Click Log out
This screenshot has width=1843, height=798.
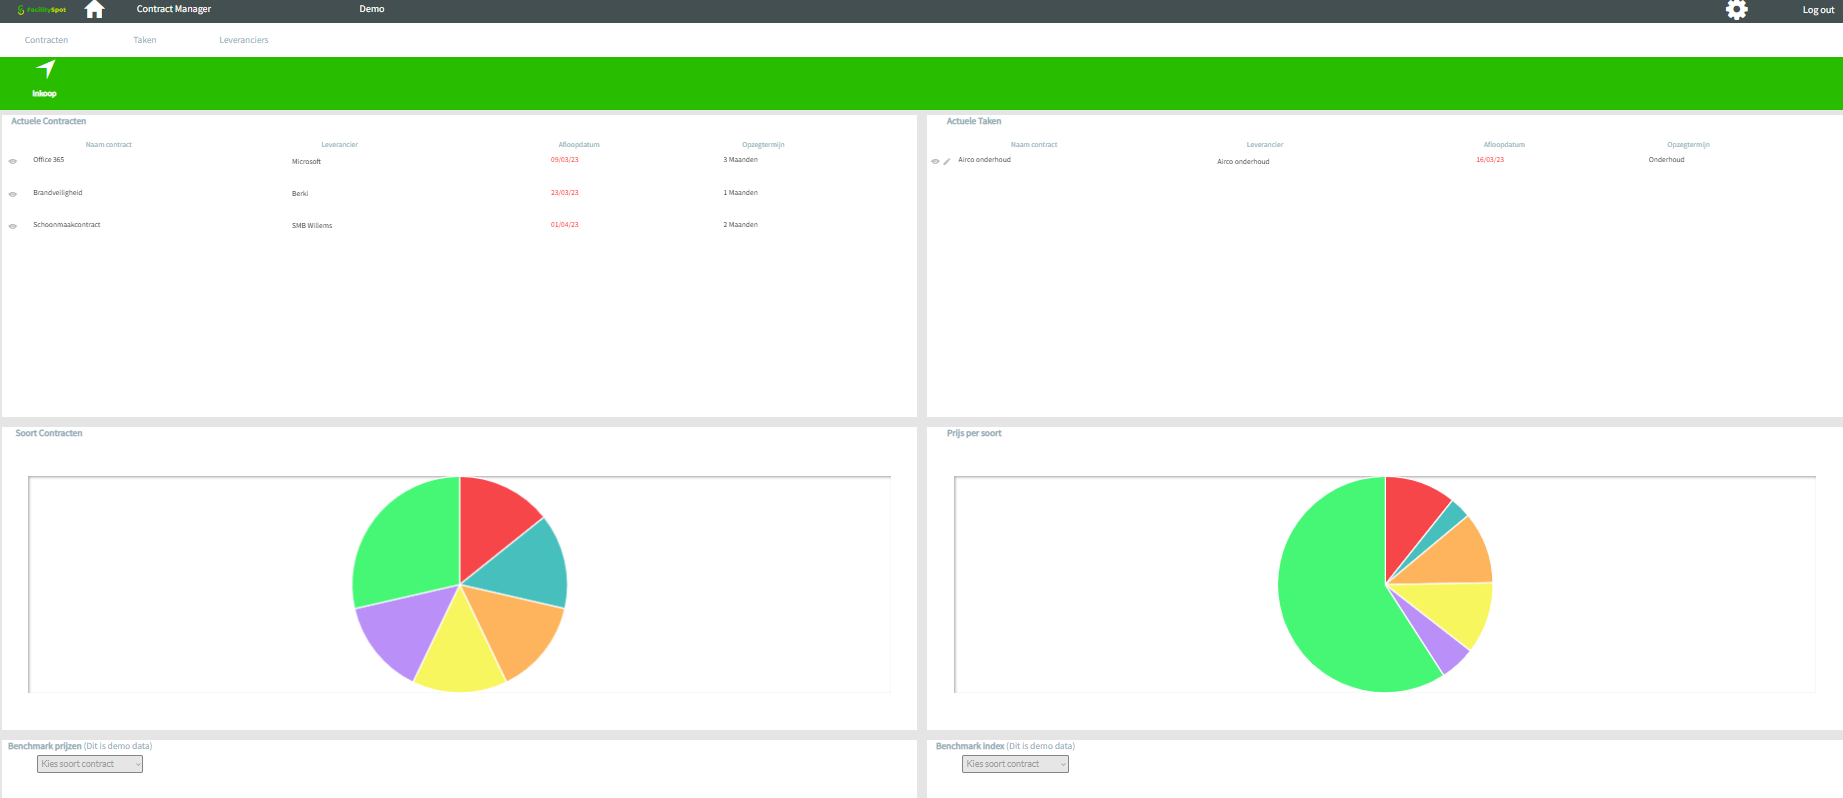click(x=1817, y=10)
